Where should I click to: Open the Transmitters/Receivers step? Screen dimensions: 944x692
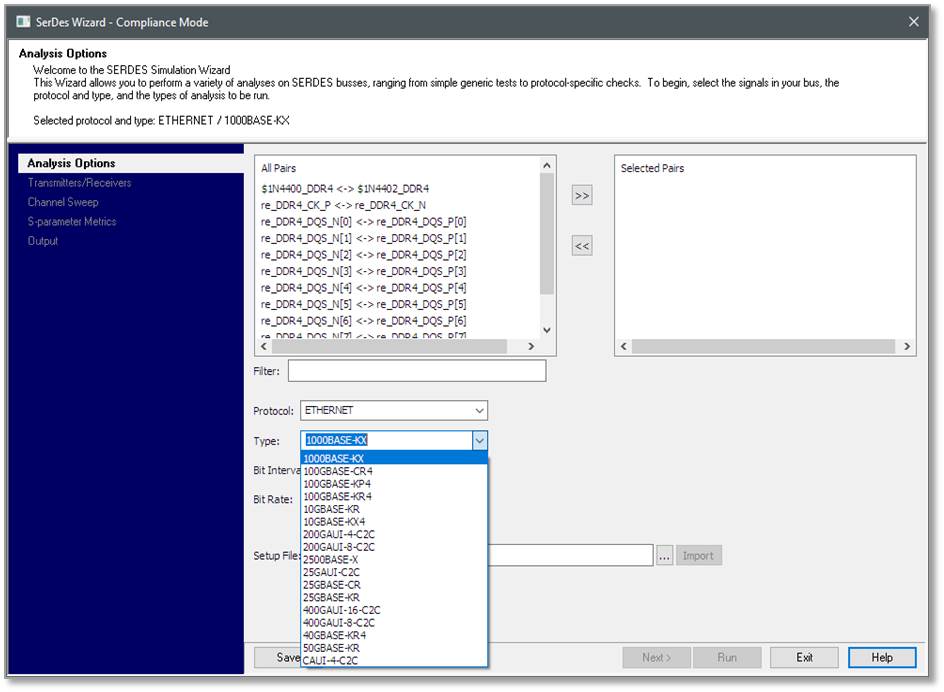pyautogui.click(x=79, y=182)
